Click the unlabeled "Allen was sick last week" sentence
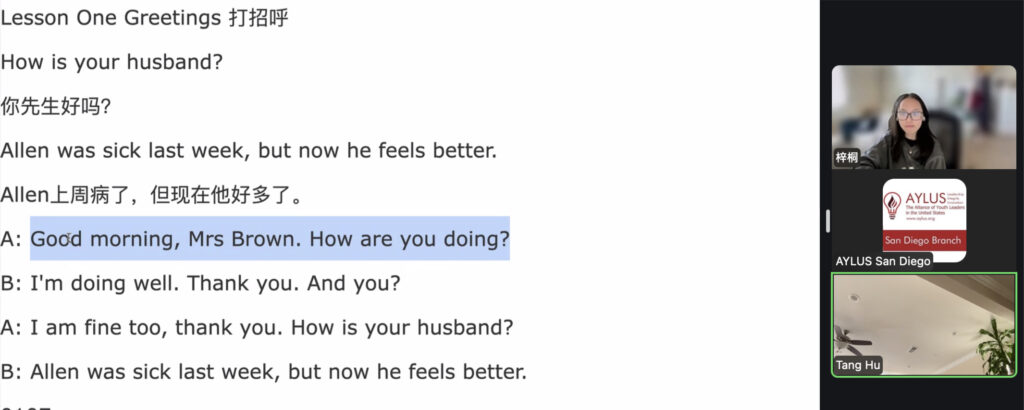The image size is (1024, 410). coord(248,151)
